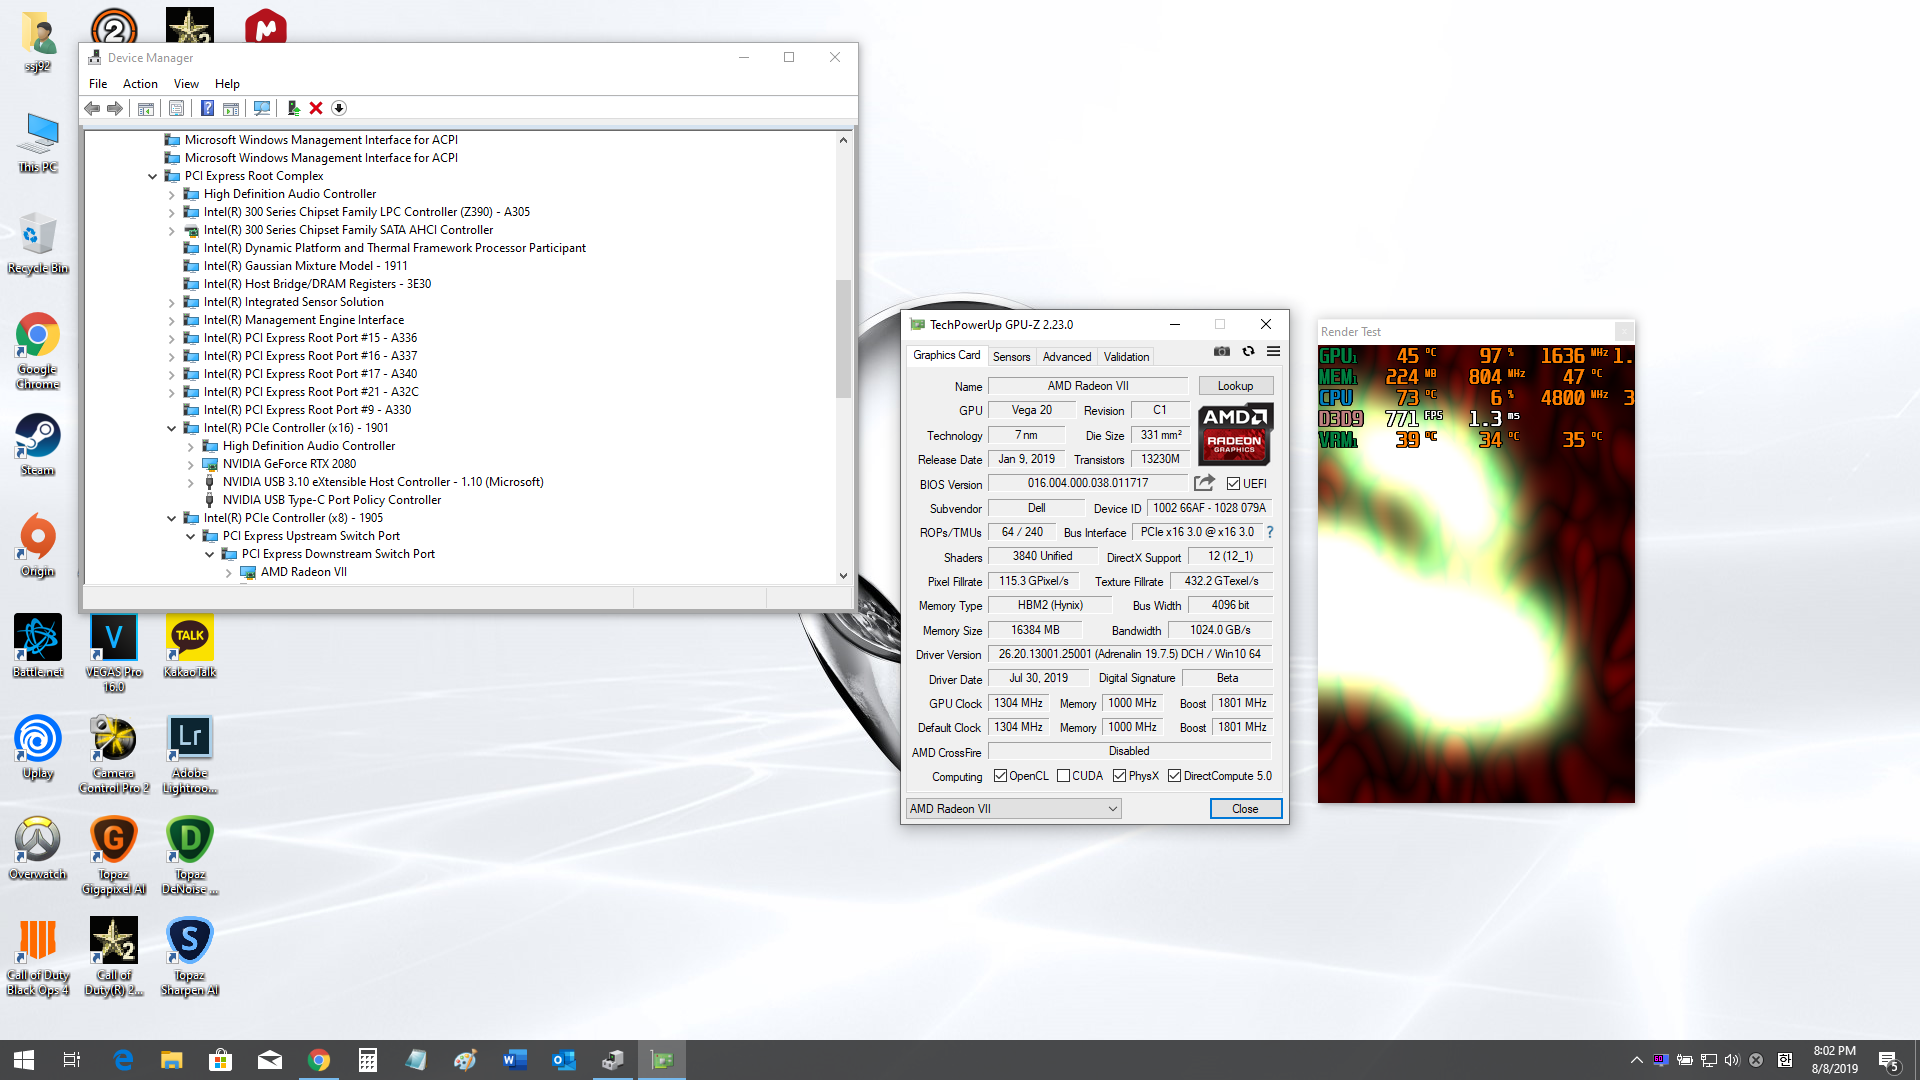This screenshot has width=1920, height=1080.
Task: Open the Recycle Bin icon
Action: coord(37,243)
